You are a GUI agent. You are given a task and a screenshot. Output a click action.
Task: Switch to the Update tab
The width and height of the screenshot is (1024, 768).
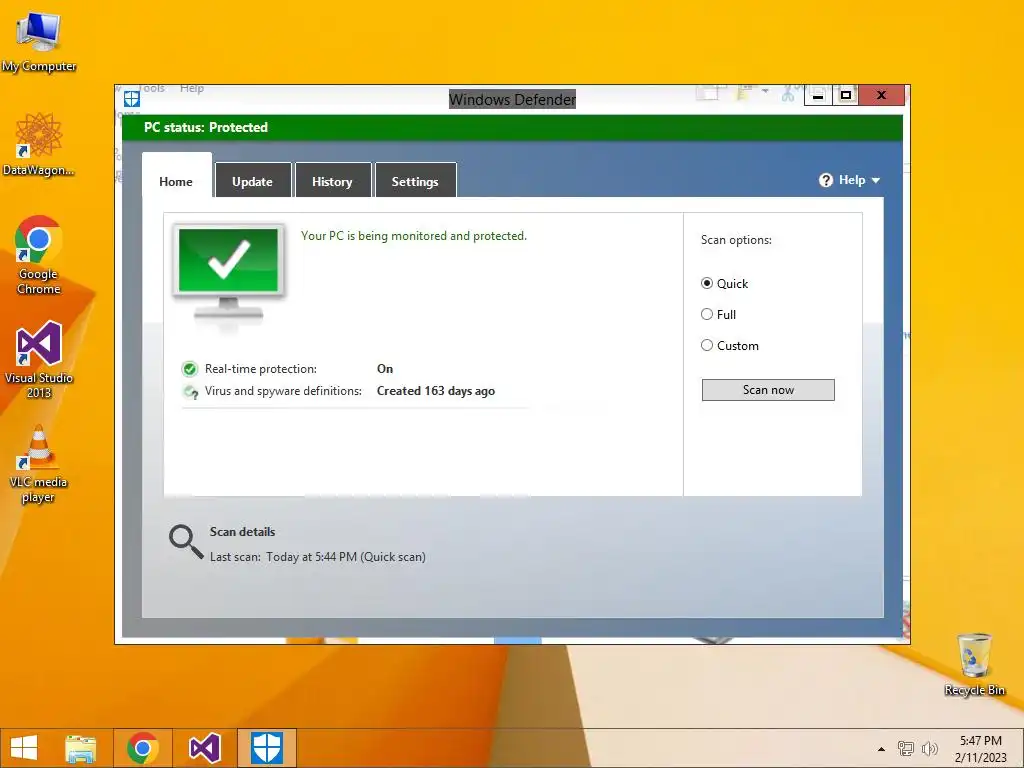(x=252, y=181)
